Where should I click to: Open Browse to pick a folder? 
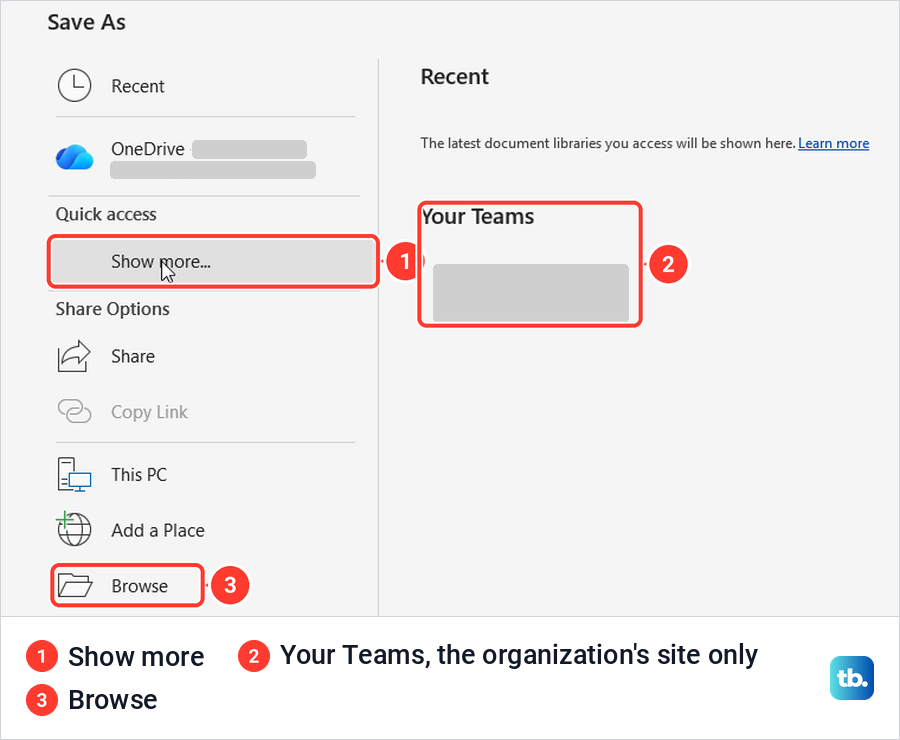pyautogui.click(x=127, y=586)
